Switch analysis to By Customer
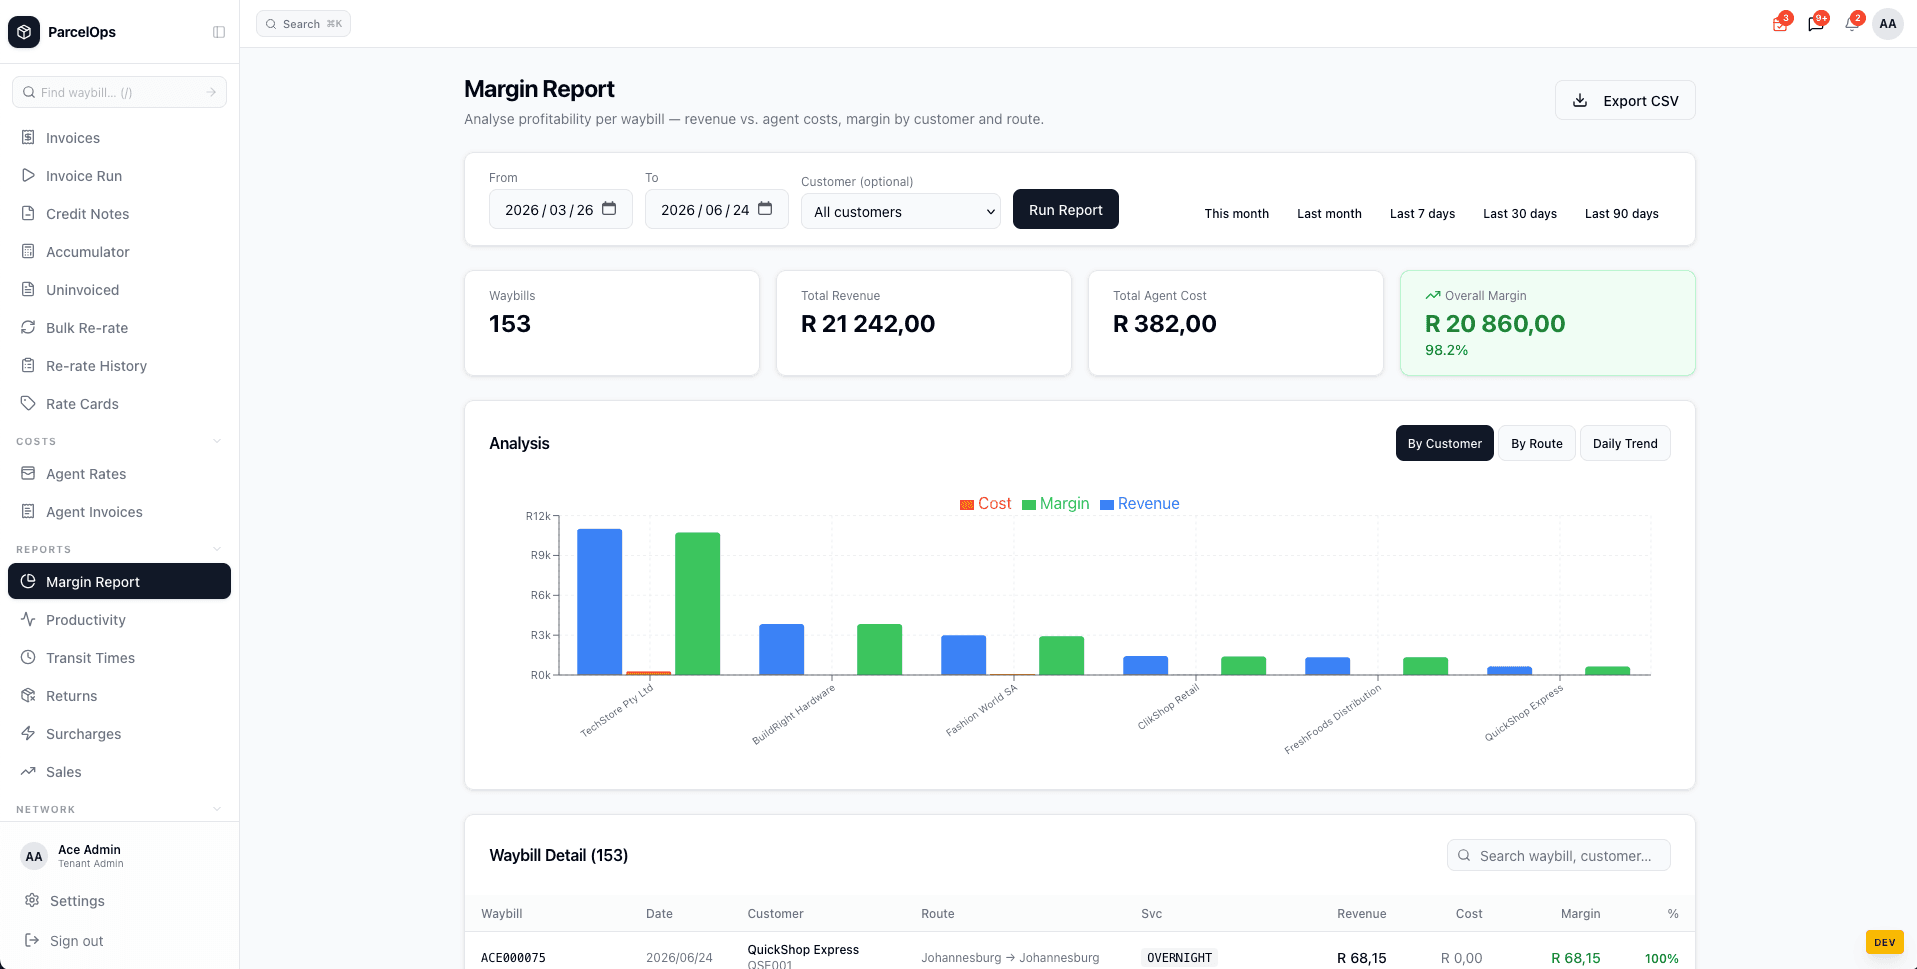 tap(1445, 443)
